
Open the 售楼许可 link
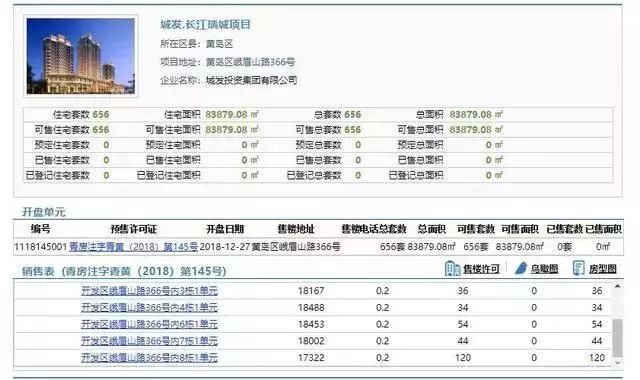coord(481,269)
